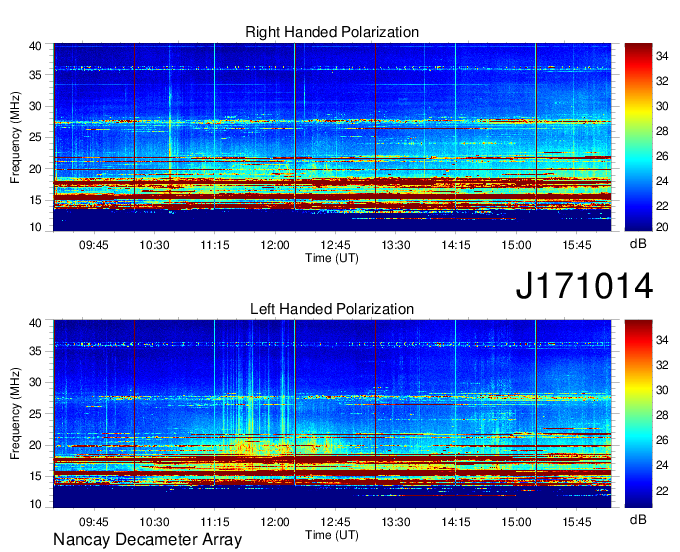This screenshot has height=552, width=680.
Task: Choose 40 MHz tick on Left Handed frequency axis
Action: click(35, 323)
